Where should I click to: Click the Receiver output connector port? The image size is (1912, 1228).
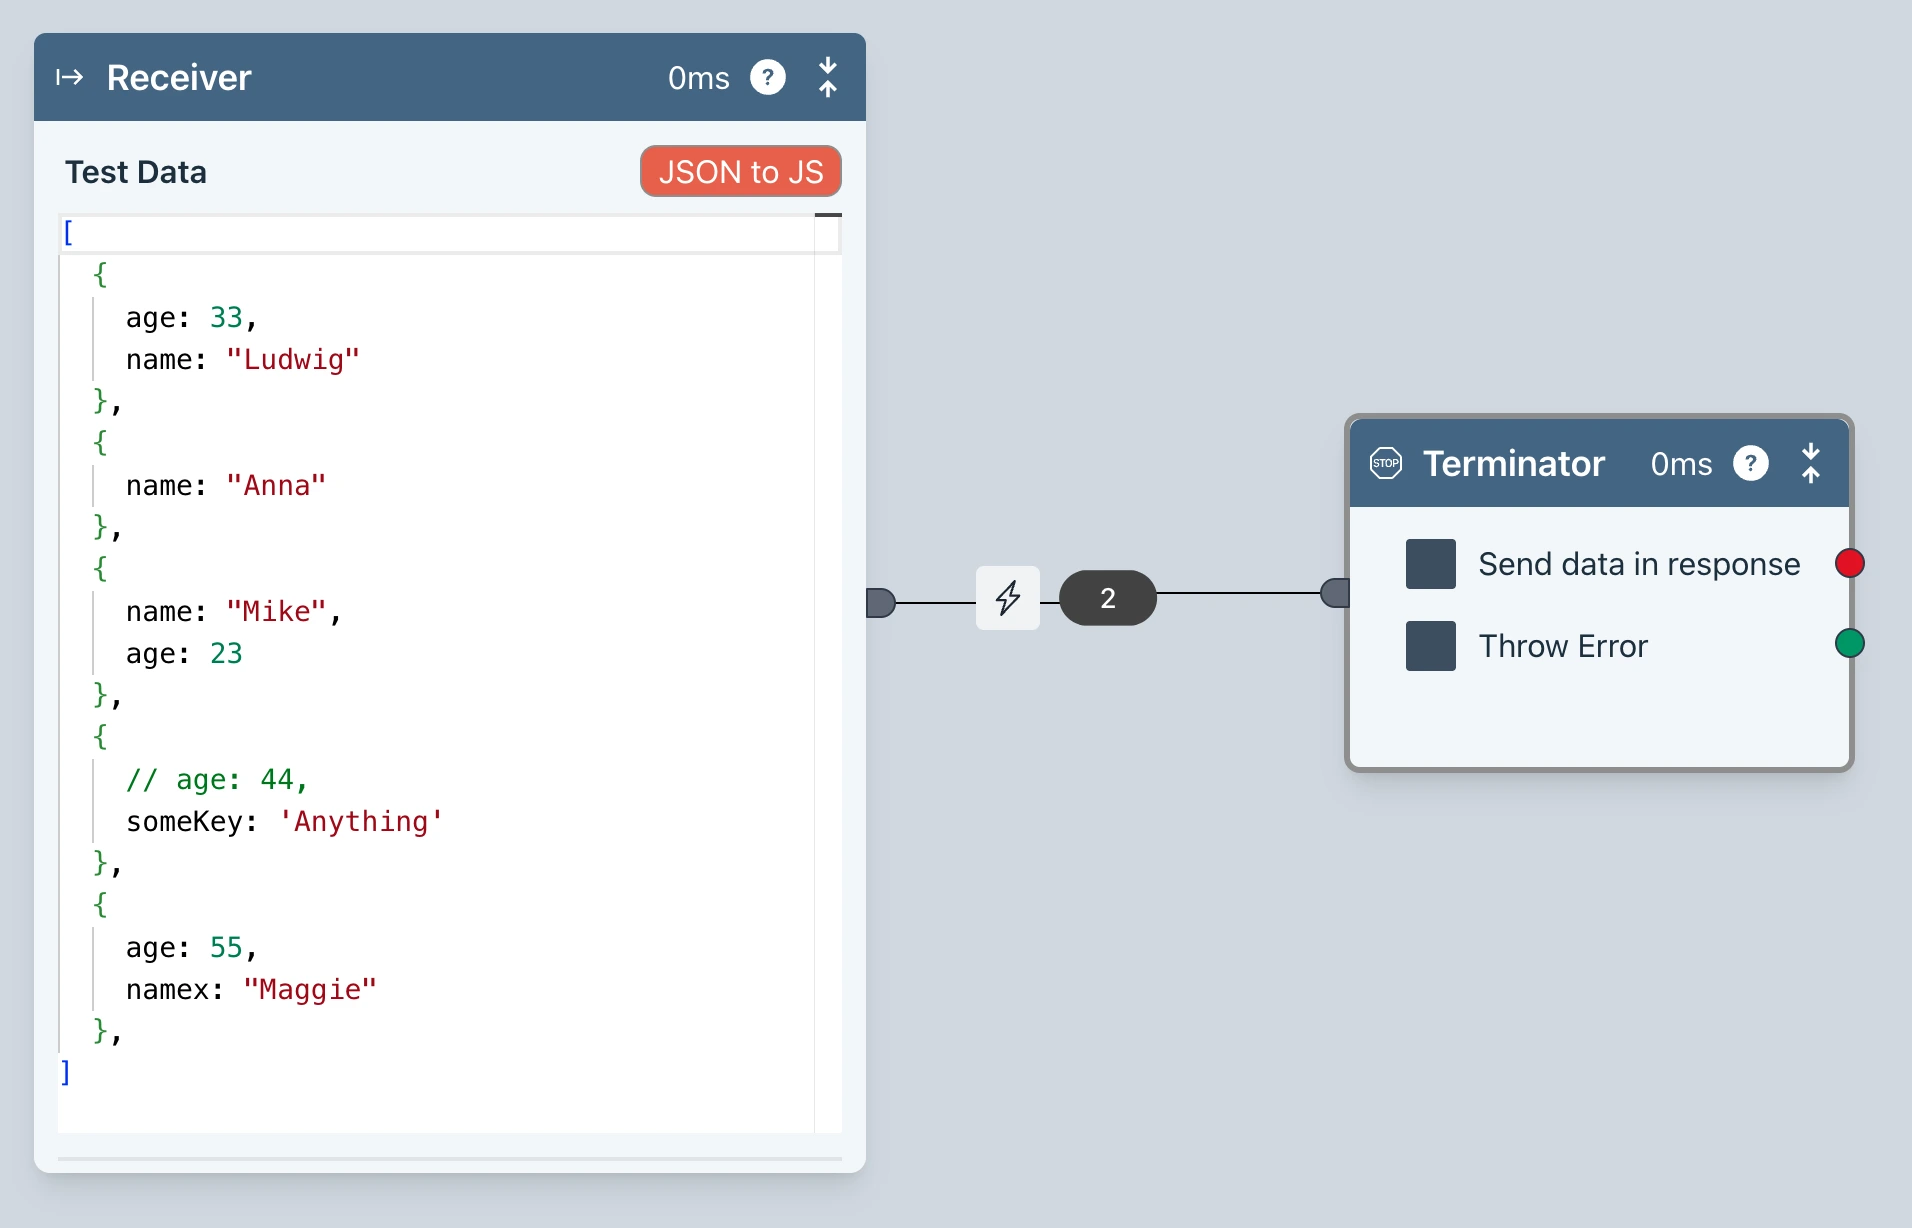click(x=880, y=603)
